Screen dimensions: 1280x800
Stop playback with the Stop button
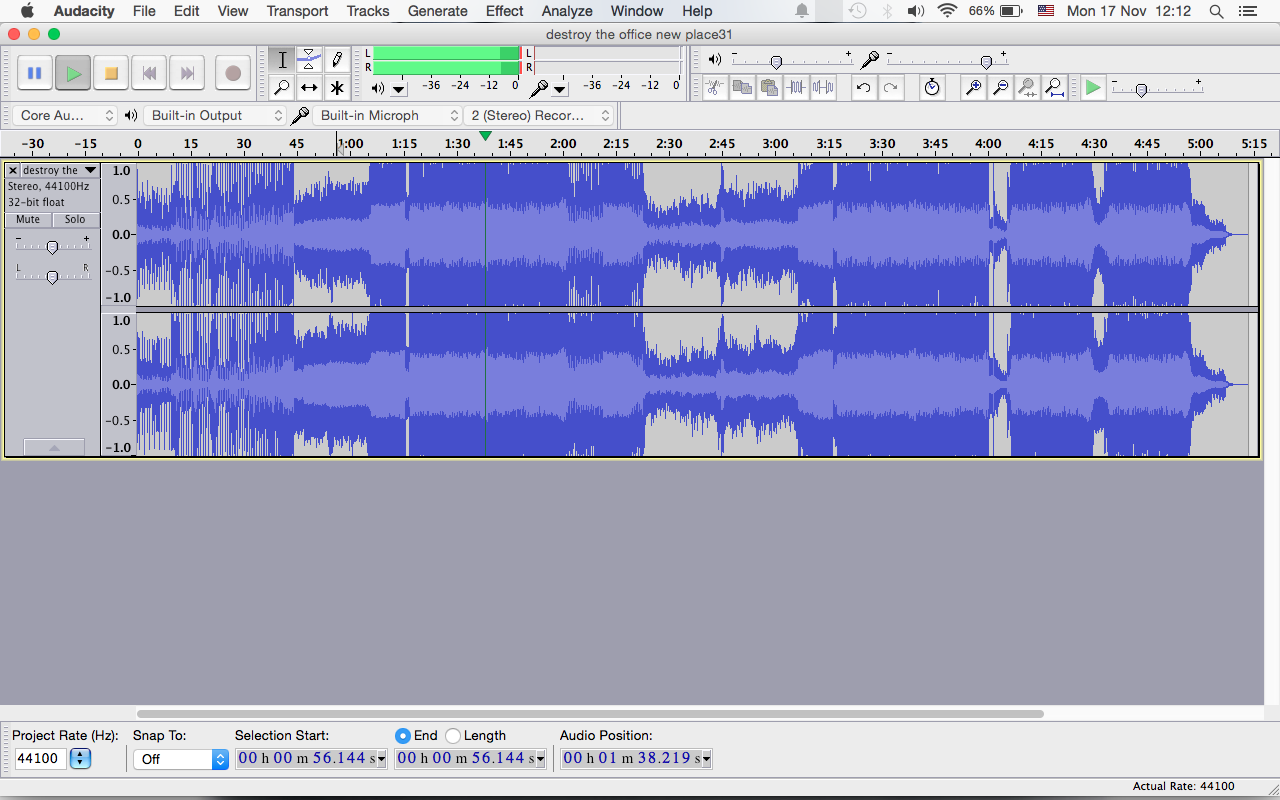[111, 73]
